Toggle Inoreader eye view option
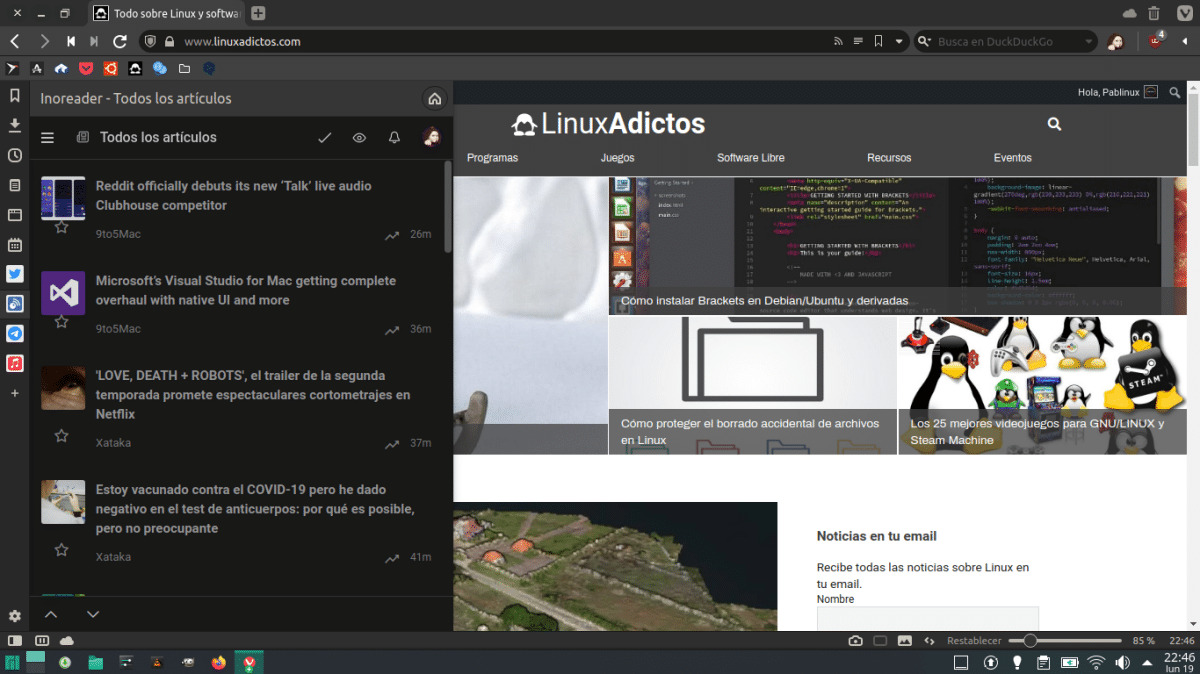Viewport: 1200px width, 674px height. pos(359,138)
